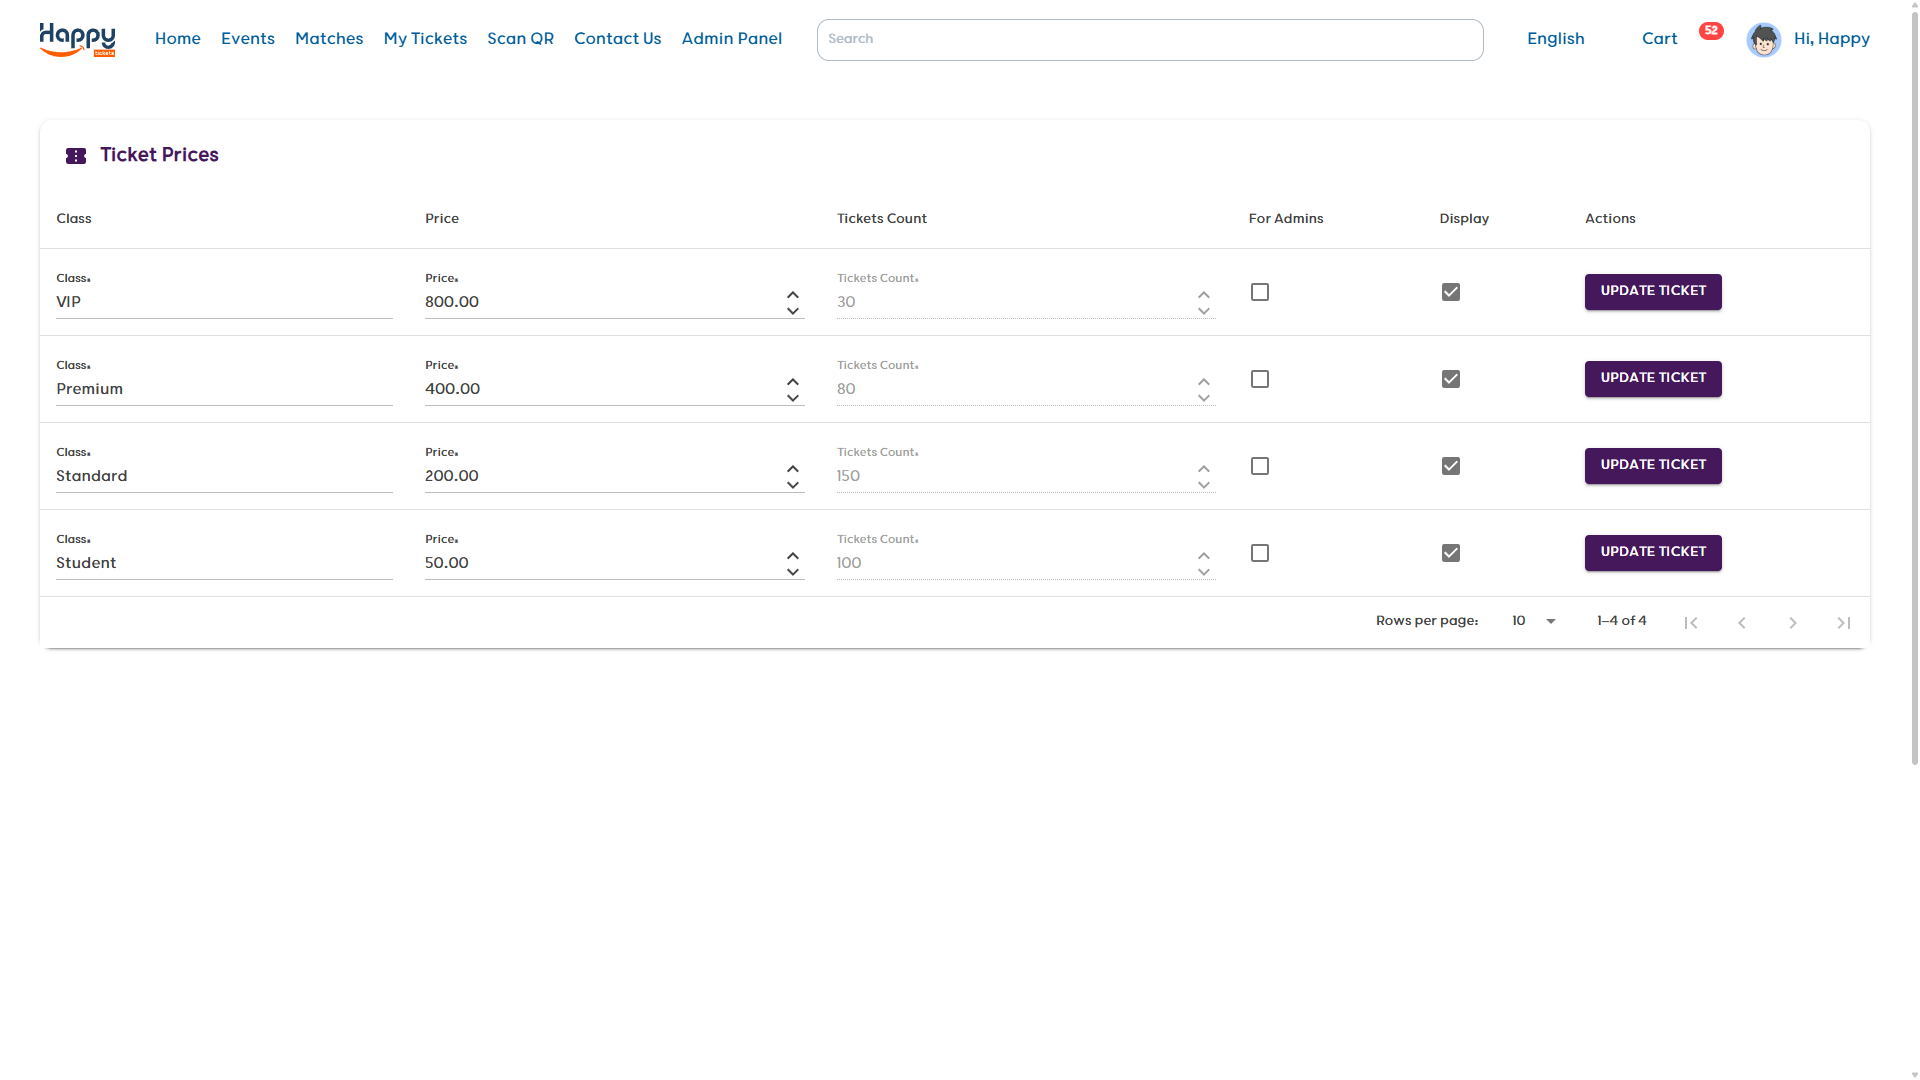1920x1080 pixels.
Task: Uncheck Display for the Premium ticket
Action: pyautogui.click(x=1451, y=379)
